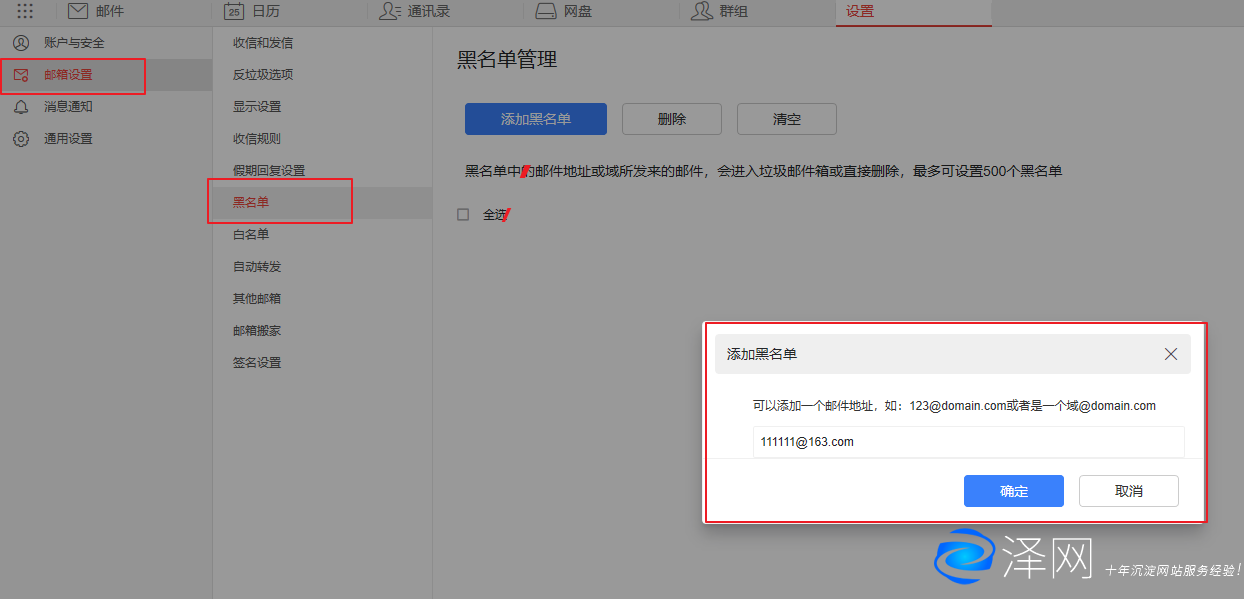Click the envelope icon for 邮件

pyautogui.click(x=78, y=12)
